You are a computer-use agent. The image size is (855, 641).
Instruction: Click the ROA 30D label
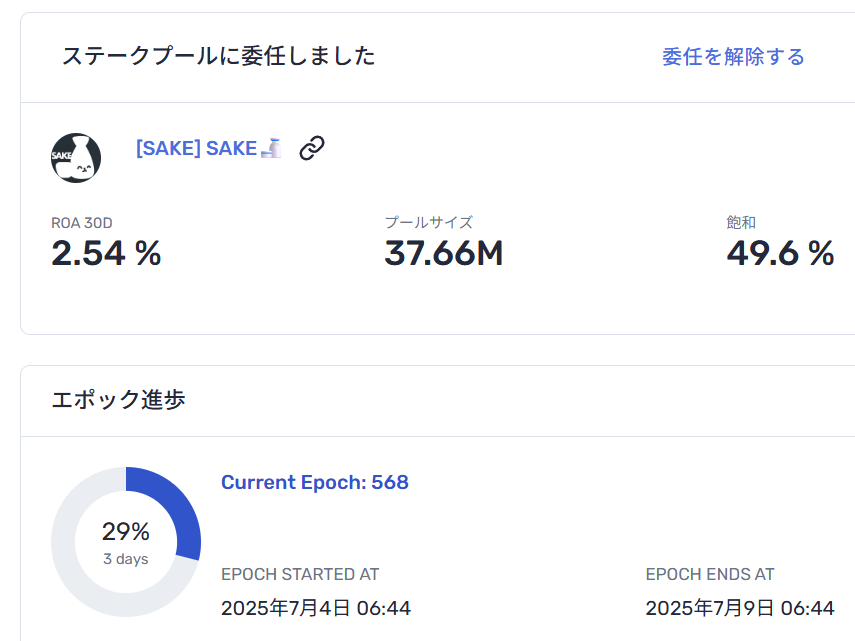[x=82, y=223]
